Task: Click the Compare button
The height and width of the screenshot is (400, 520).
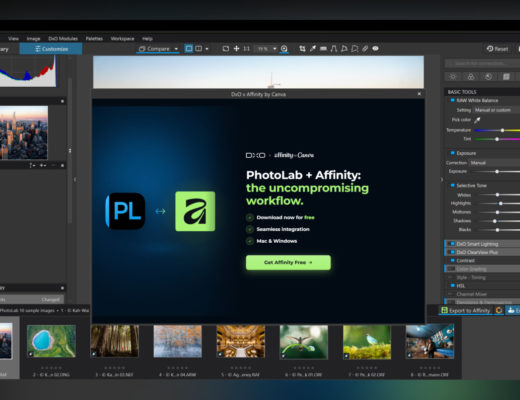Action: (154, 49)
